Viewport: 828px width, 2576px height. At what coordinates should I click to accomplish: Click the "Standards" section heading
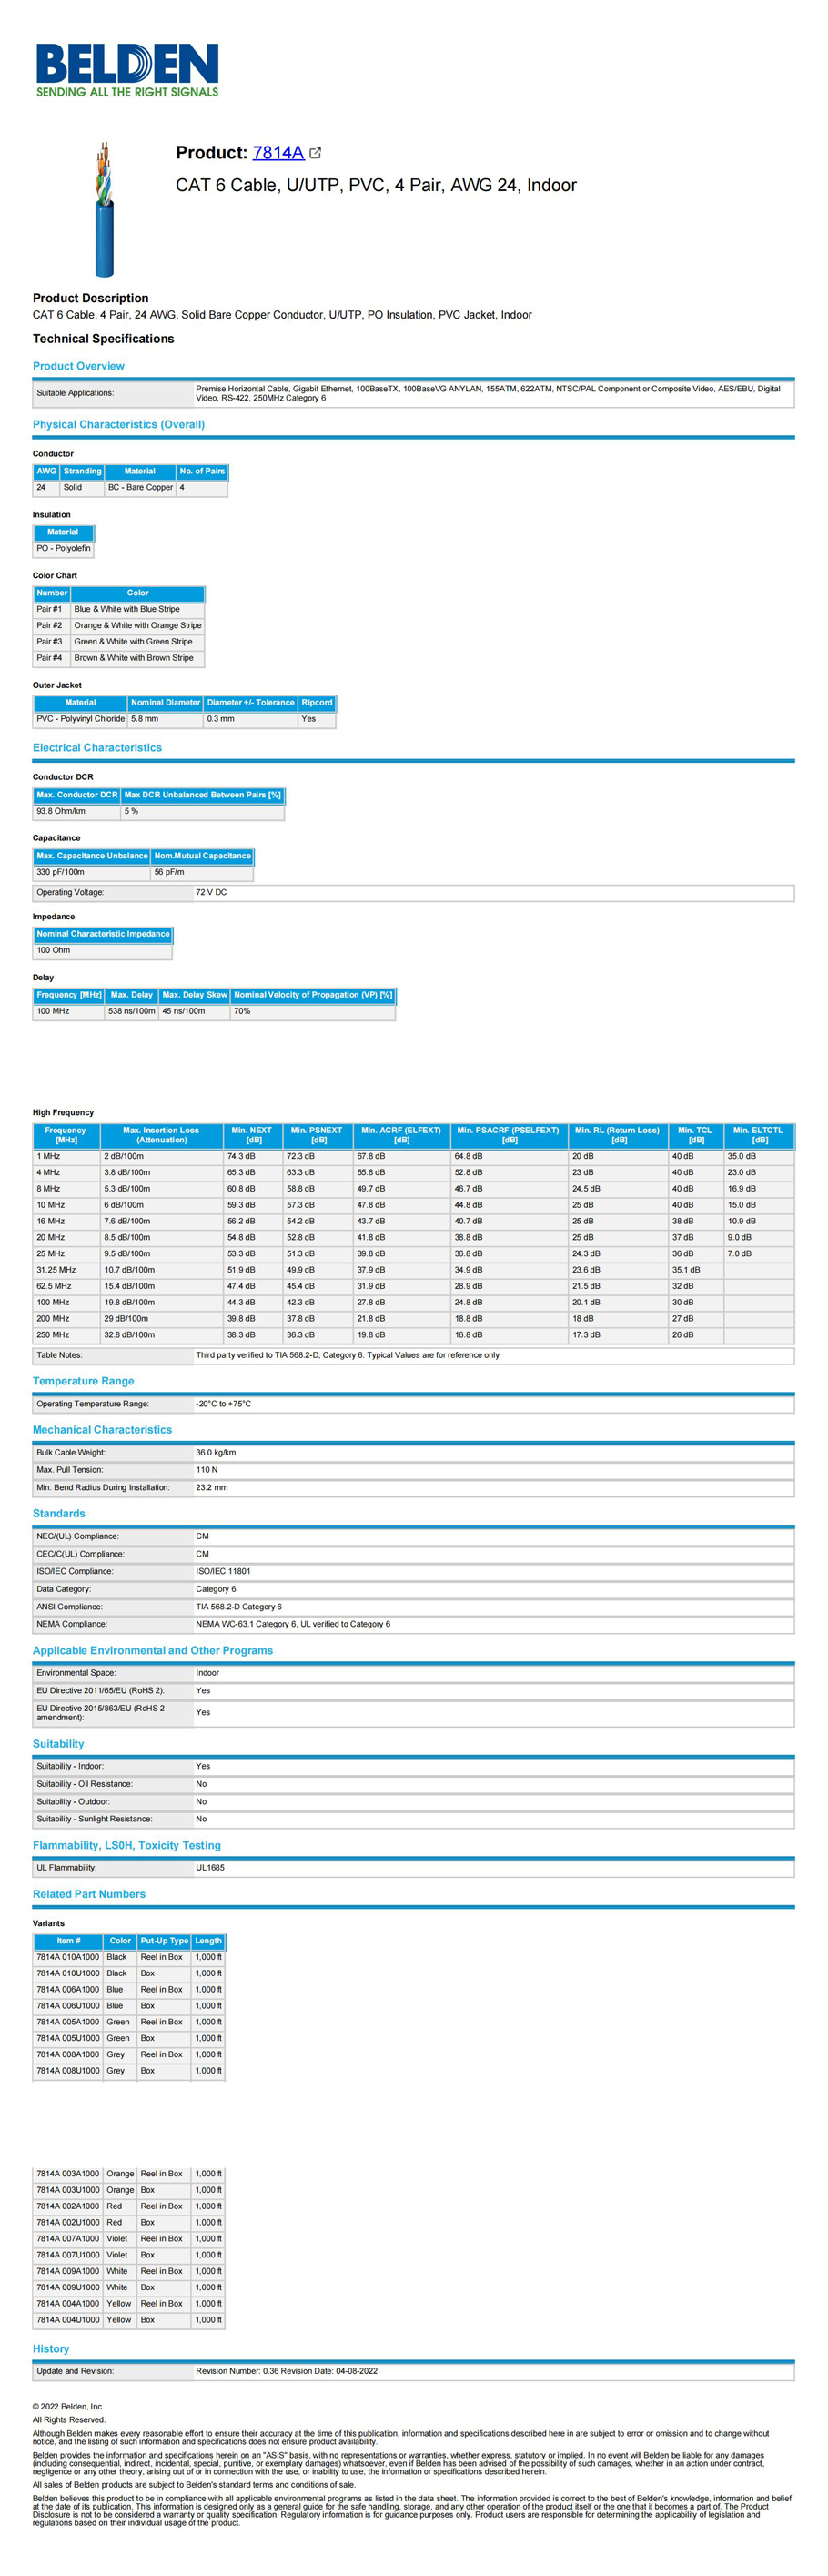point(59,1514)
